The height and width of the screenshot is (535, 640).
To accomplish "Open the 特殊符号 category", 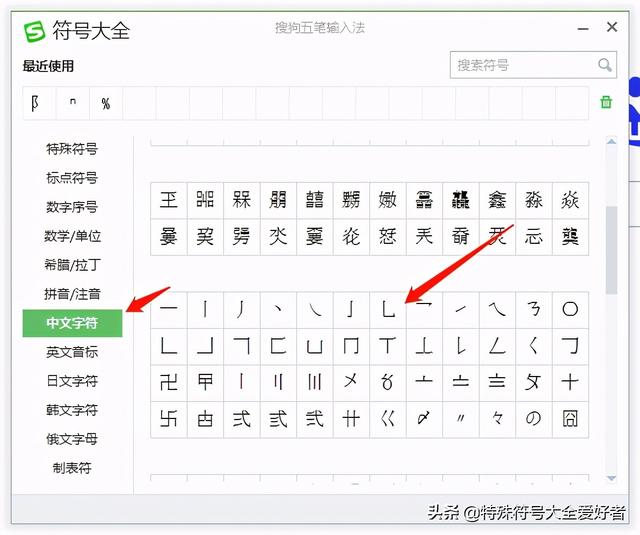I will pyautogui.click(x=72, y=149).
